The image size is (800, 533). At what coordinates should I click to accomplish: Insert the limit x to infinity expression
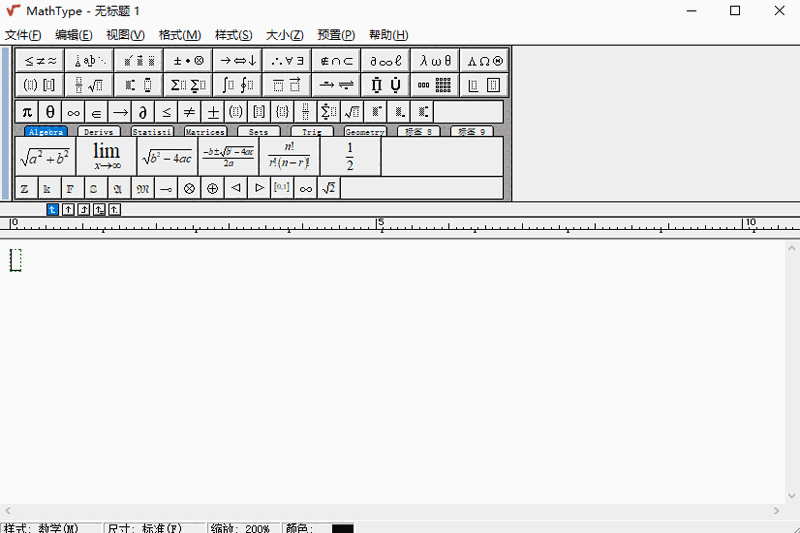coord(106,156)
